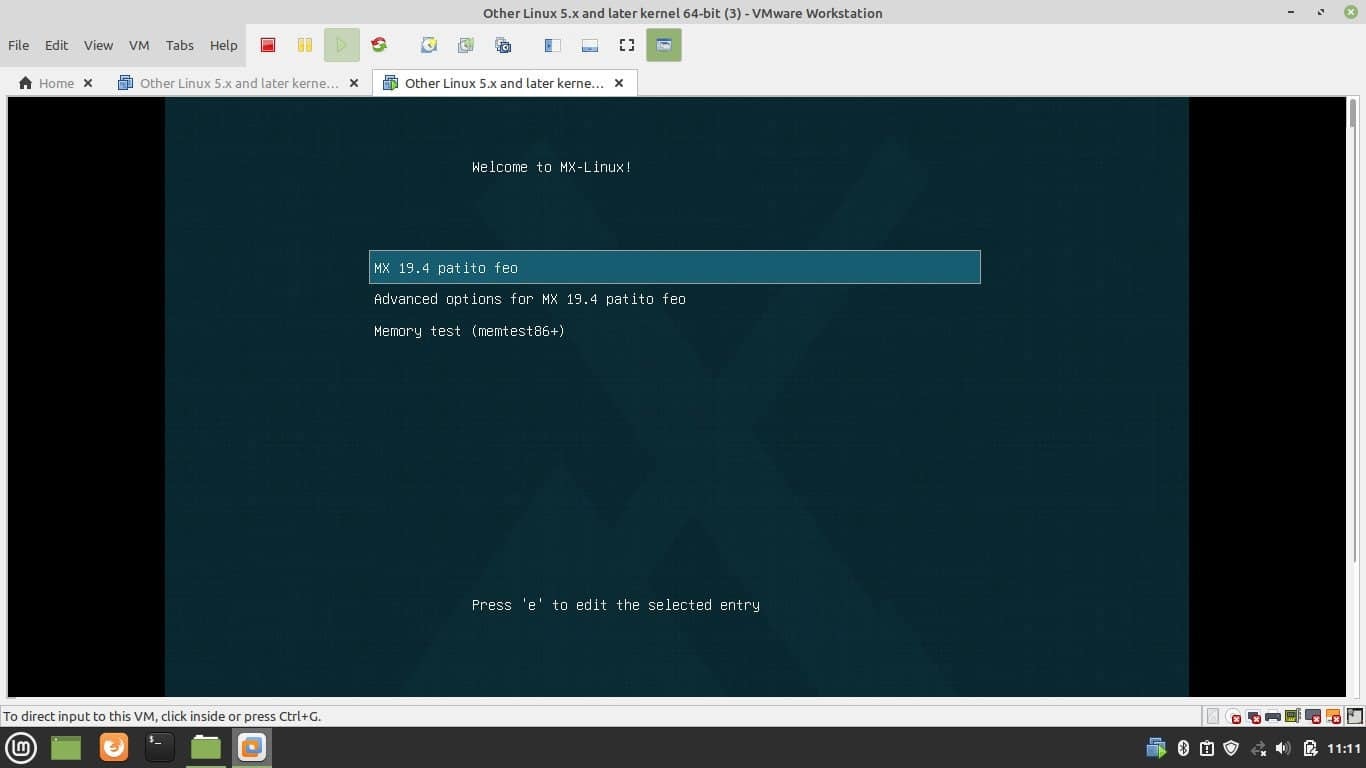The height and width of the screenshot is (768, 1366).
Task: Click the CD/DVD drive device status icon
Action: tap(1233, 716)
